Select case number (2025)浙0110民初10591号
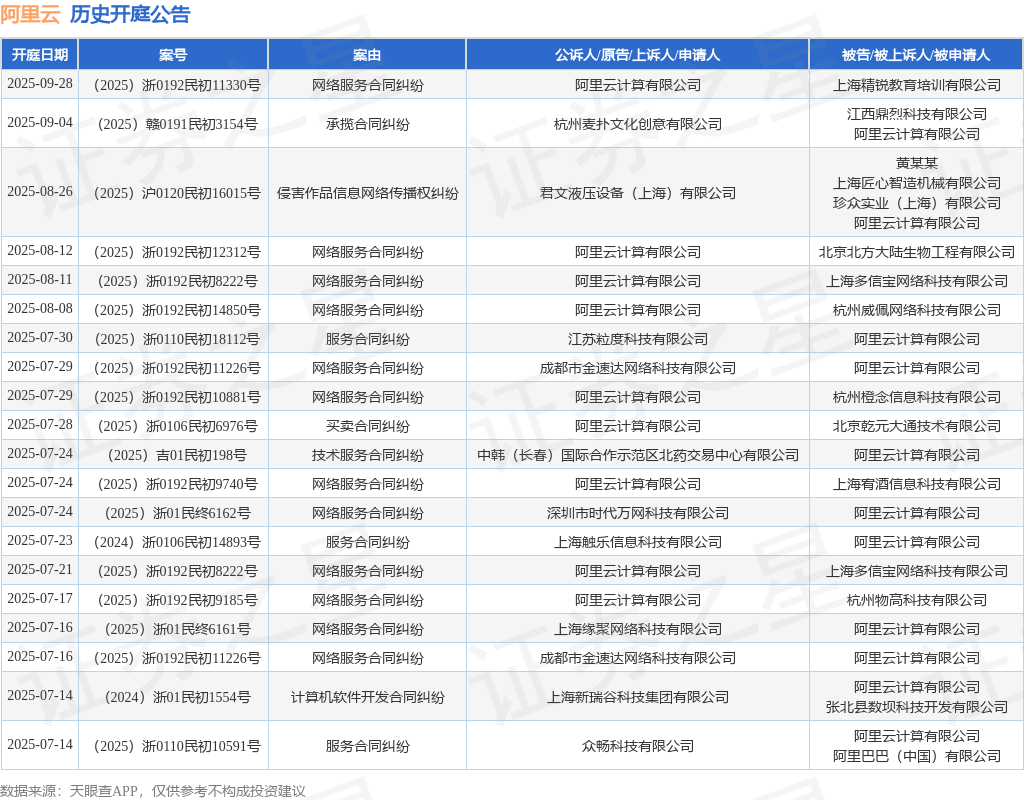This screenshot has height=800, width=1024. point(173,746)
